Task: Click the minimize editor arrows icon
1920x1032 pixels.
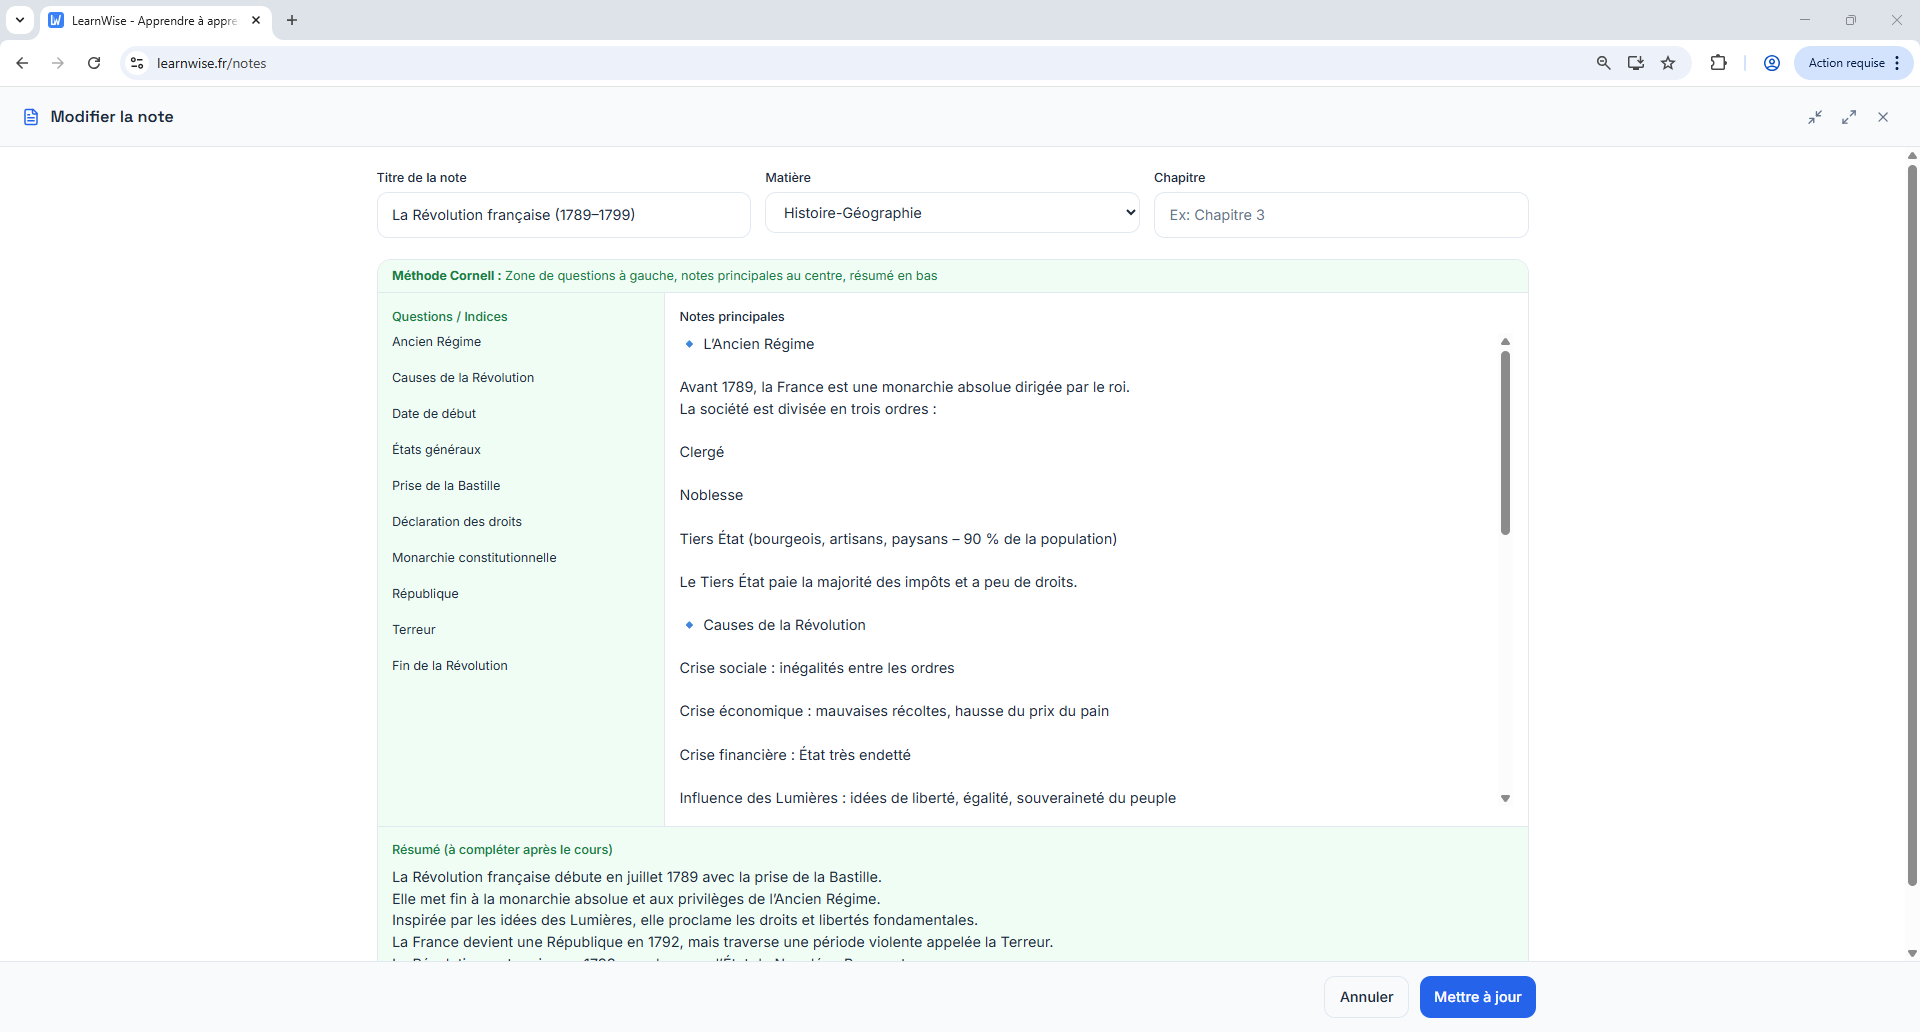Action: pos(1815,117)
